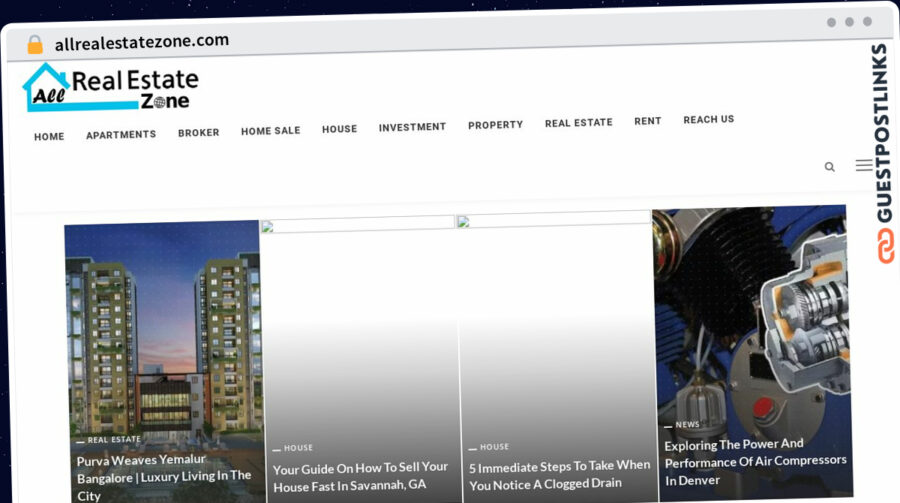The height and width of the screenshot is (503, 900).
Task: Open the Apartments menu item
Action: [121, 134]
